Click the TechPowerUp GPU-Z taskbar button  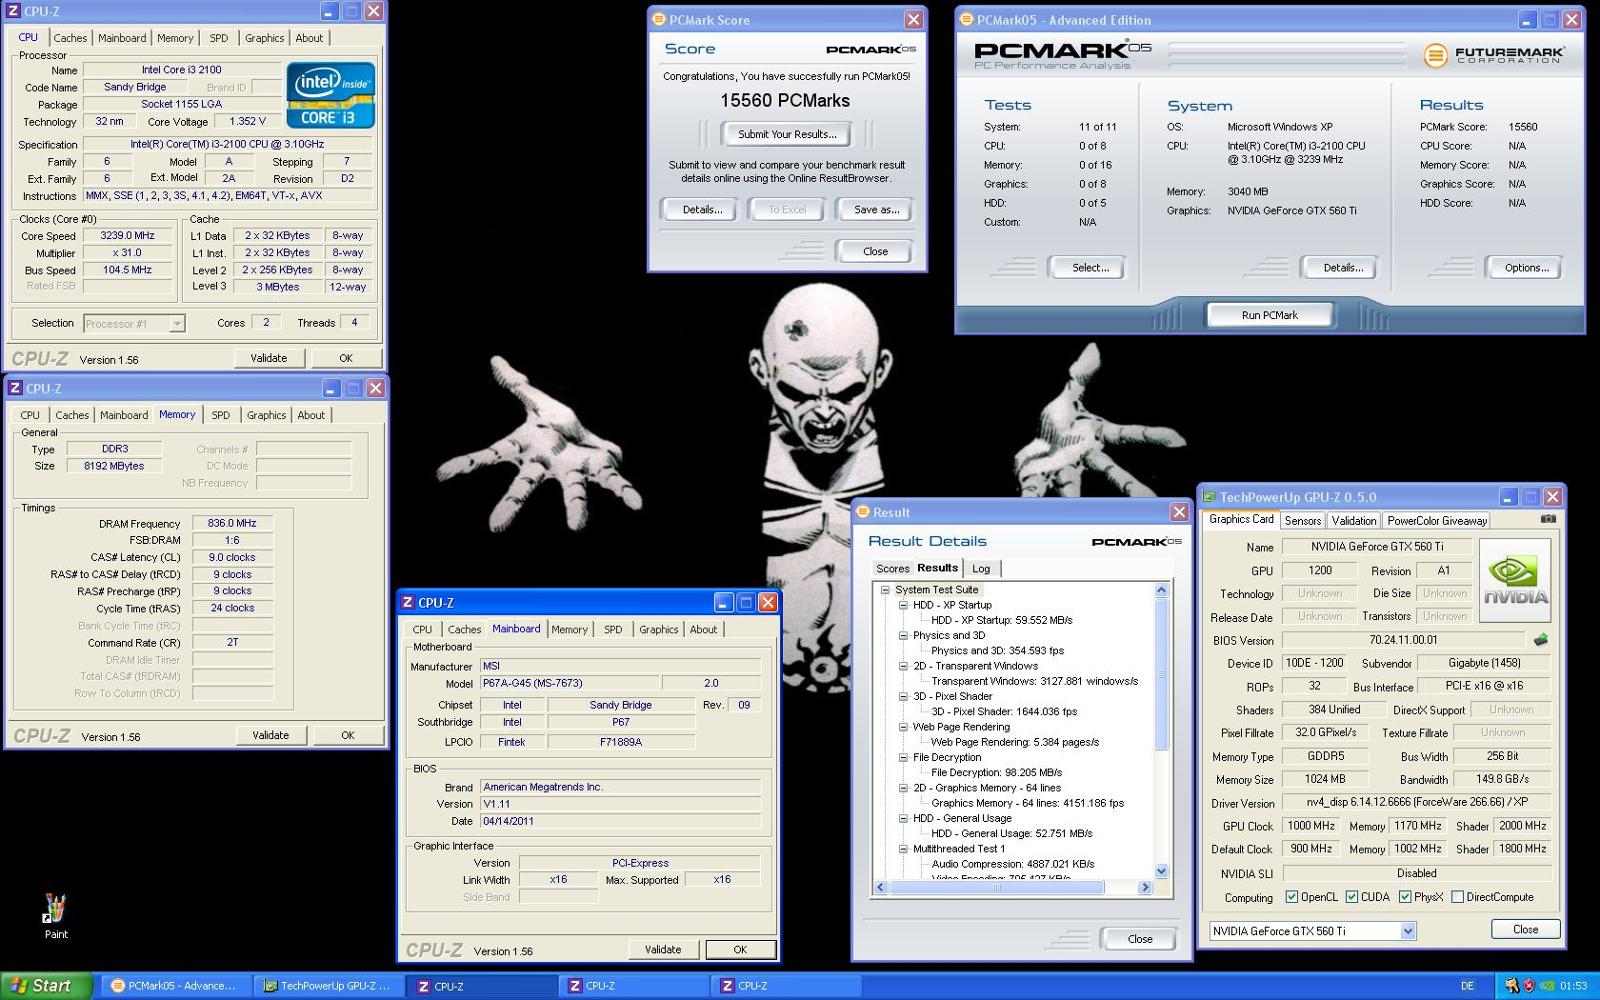point(327,986)
